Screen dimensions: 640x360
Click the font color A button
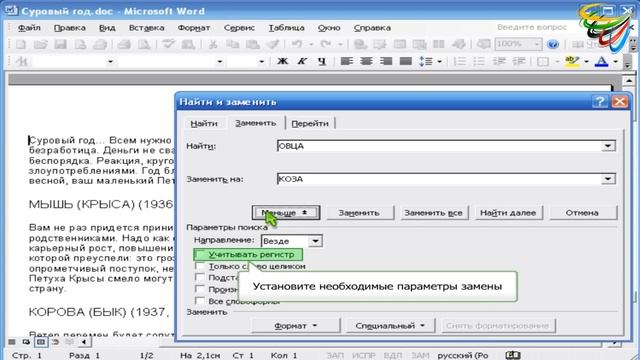[602, 61]
